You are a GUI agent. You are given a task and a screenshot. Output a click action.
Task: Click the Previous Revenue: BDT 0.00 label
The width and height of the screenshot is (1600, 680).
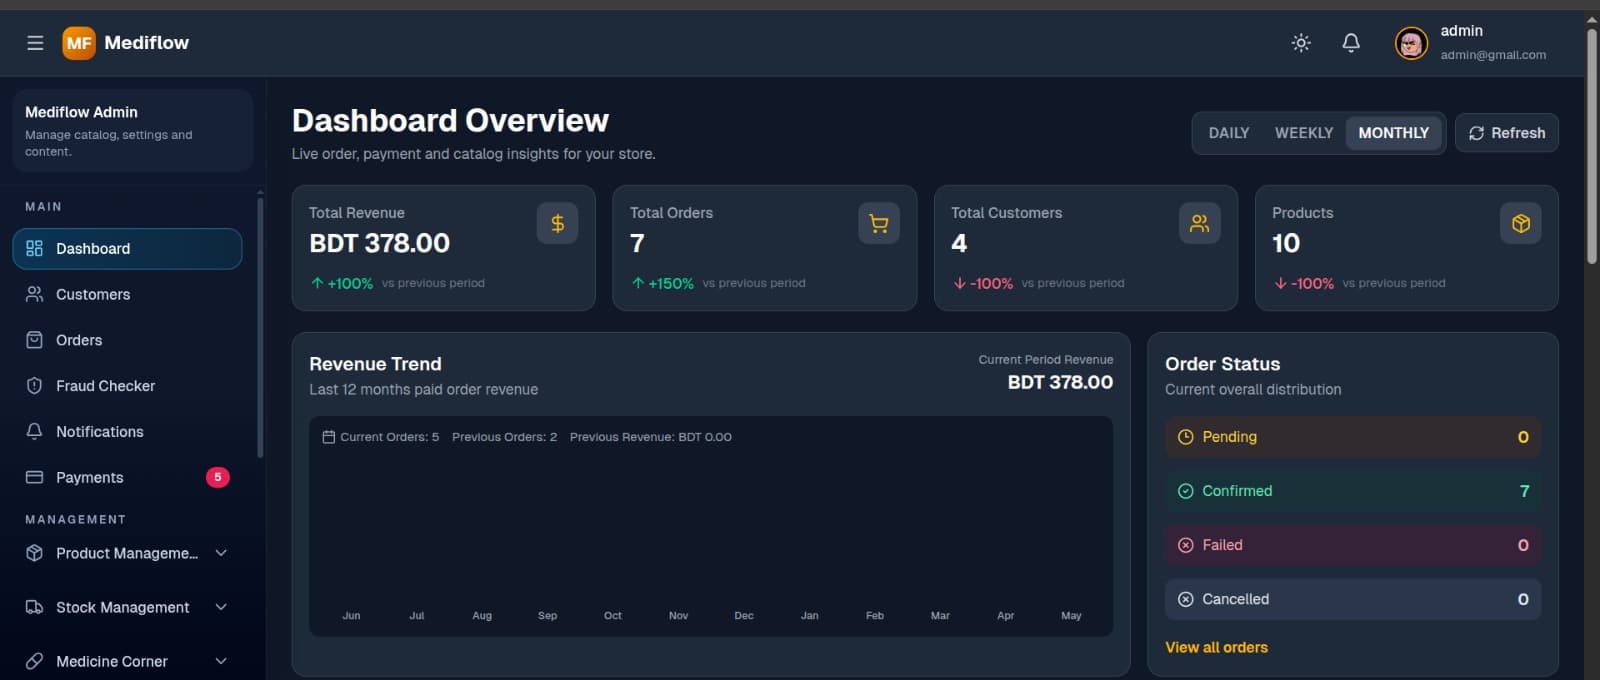click(x=651, y=437)
